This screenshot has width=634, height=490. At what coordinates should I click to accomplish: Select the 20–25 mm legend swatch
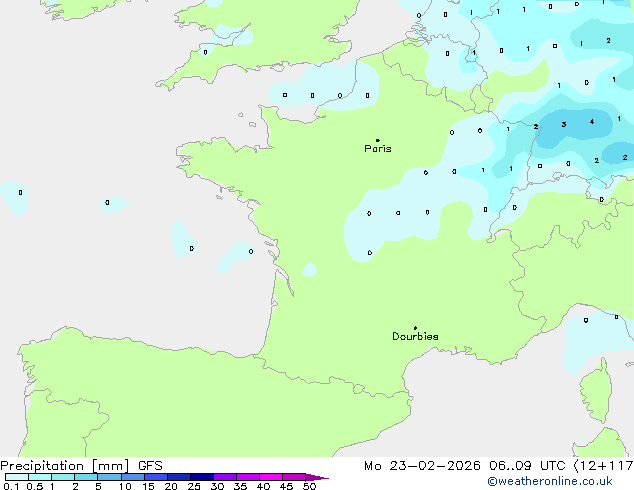[179, 477]
